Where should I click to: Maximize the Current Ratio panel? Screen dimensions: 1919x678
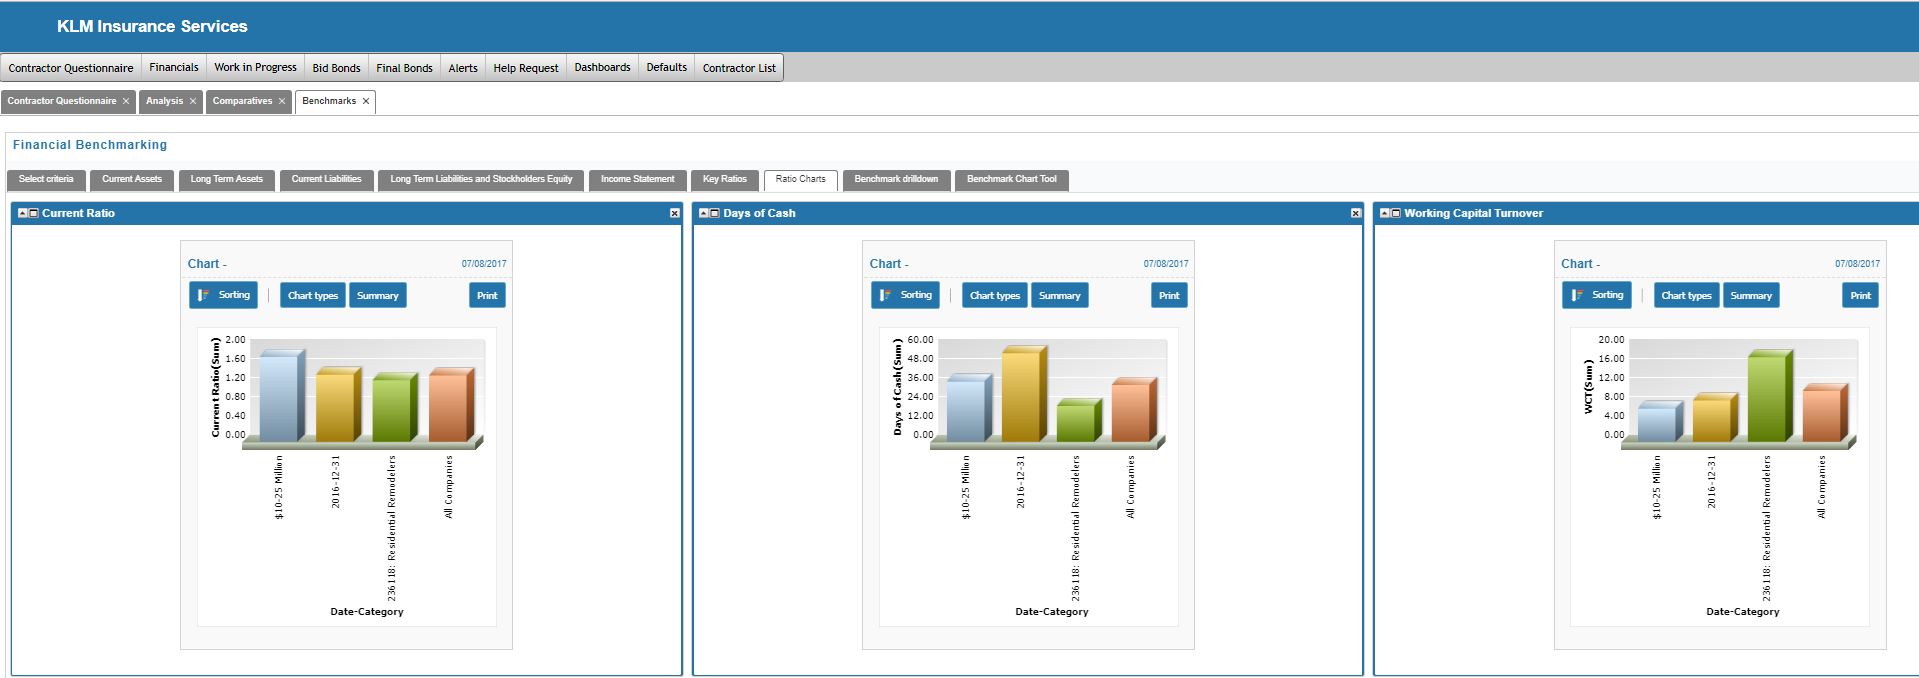coord(33,213)
